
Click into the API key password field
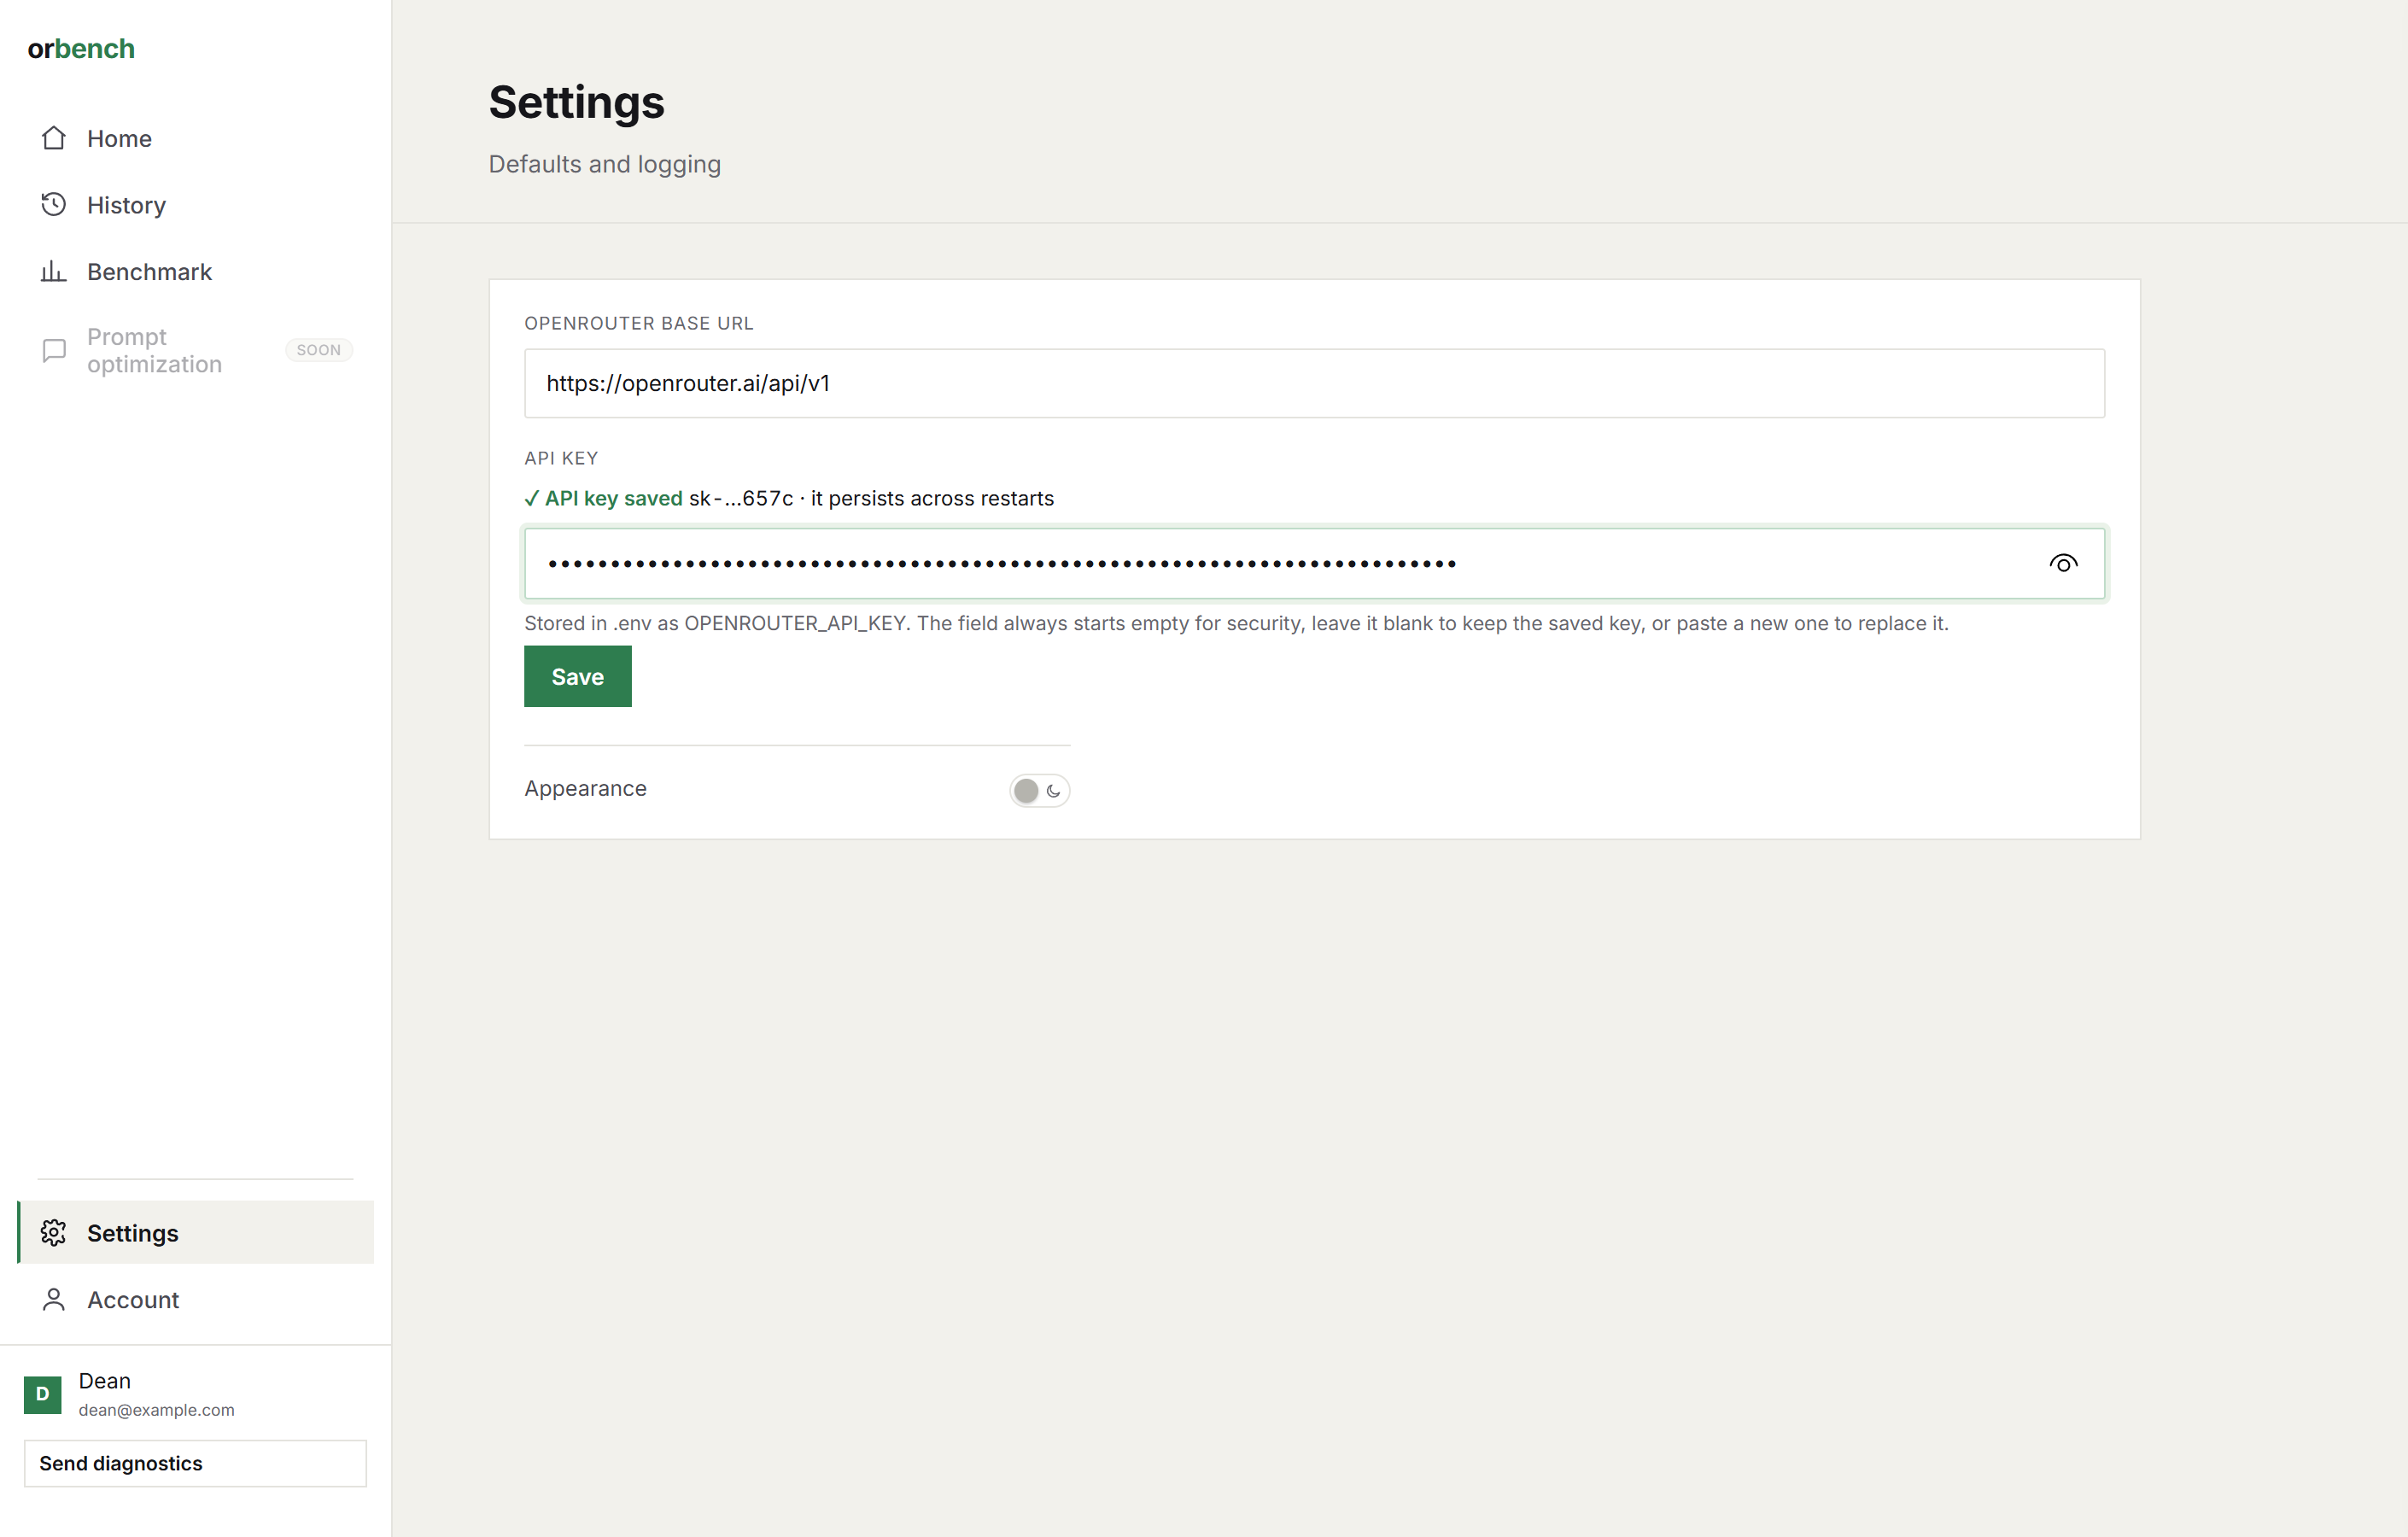pyautogui.click(x=1314, y=564)
